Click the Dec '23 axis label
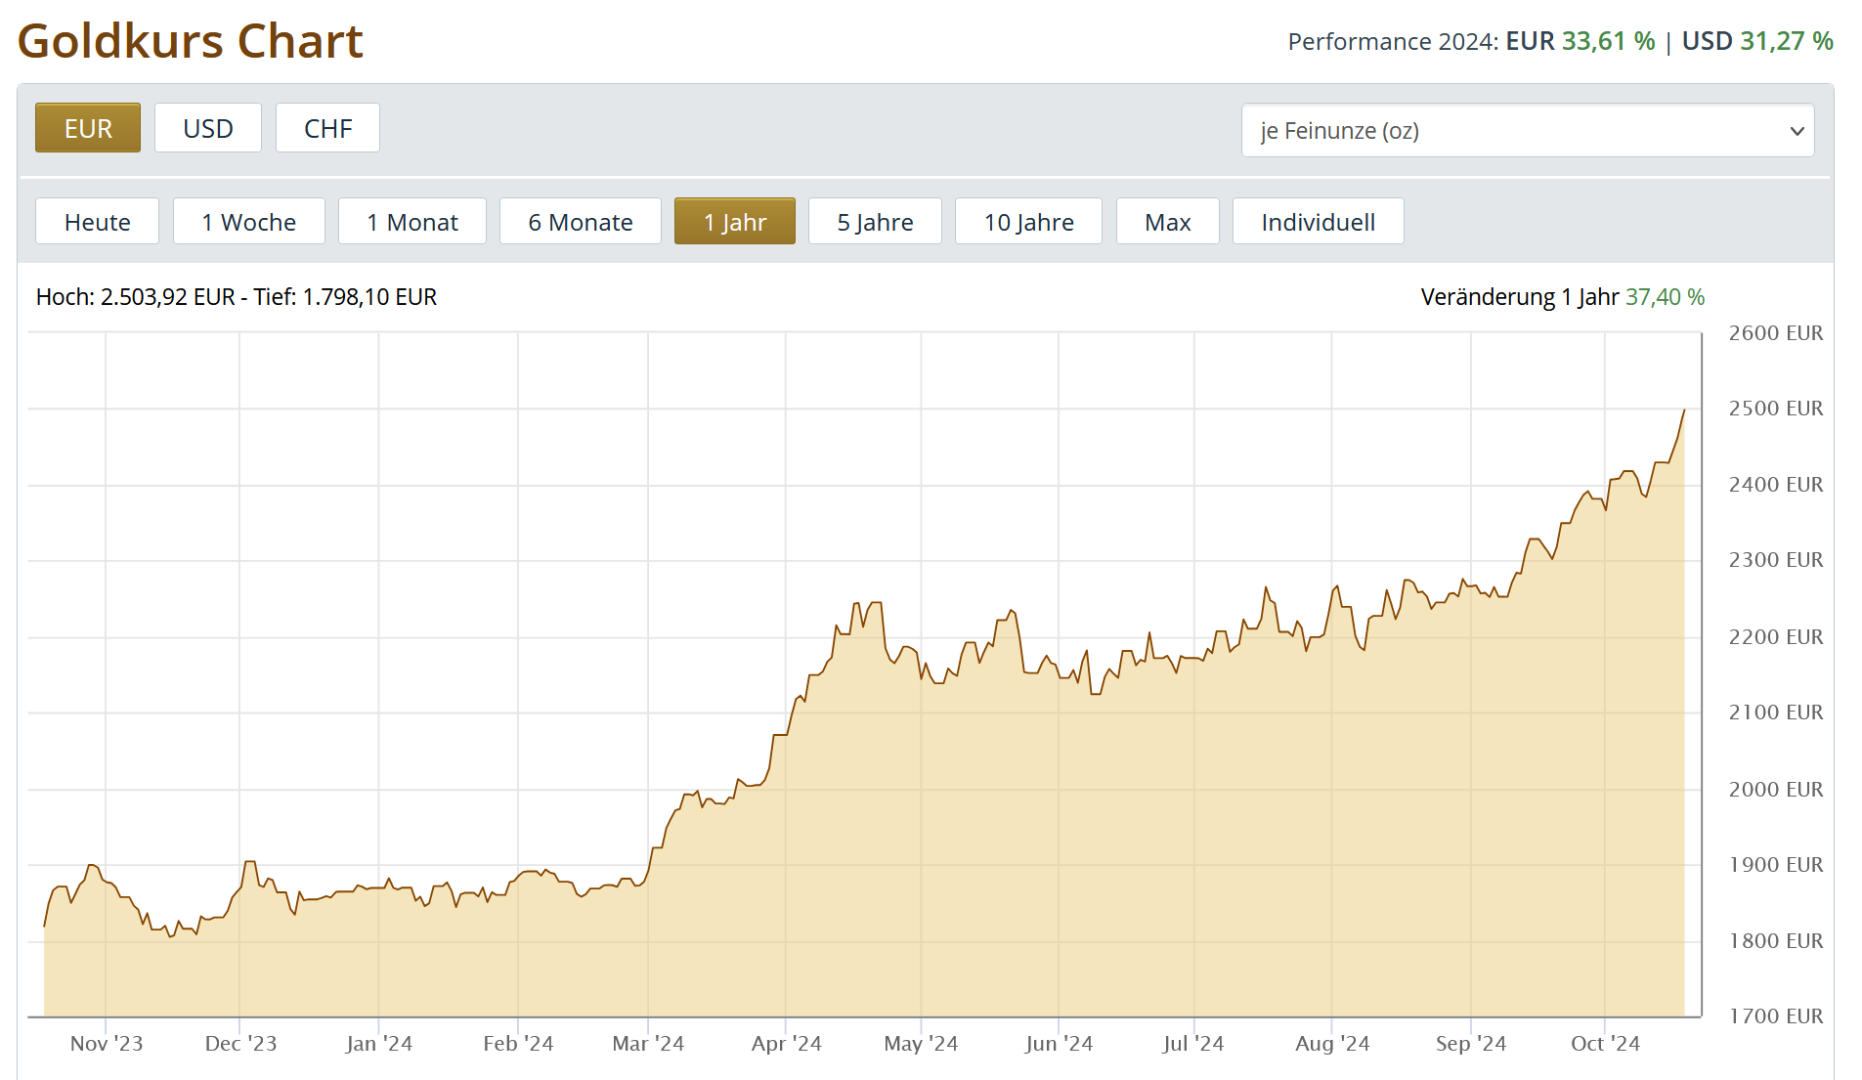The height and width of the screenshot is (1080, 1862). 241,1044
